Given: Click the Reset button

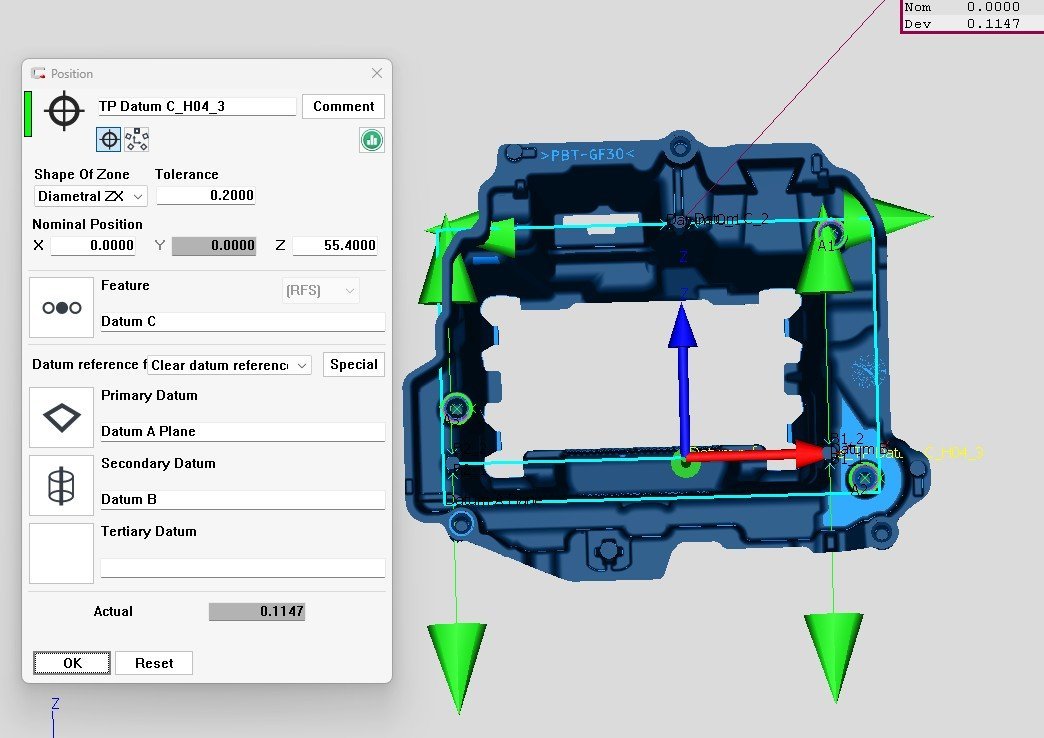Looking at the screenshot, I should pyautogui.click(x=154, y=663).
